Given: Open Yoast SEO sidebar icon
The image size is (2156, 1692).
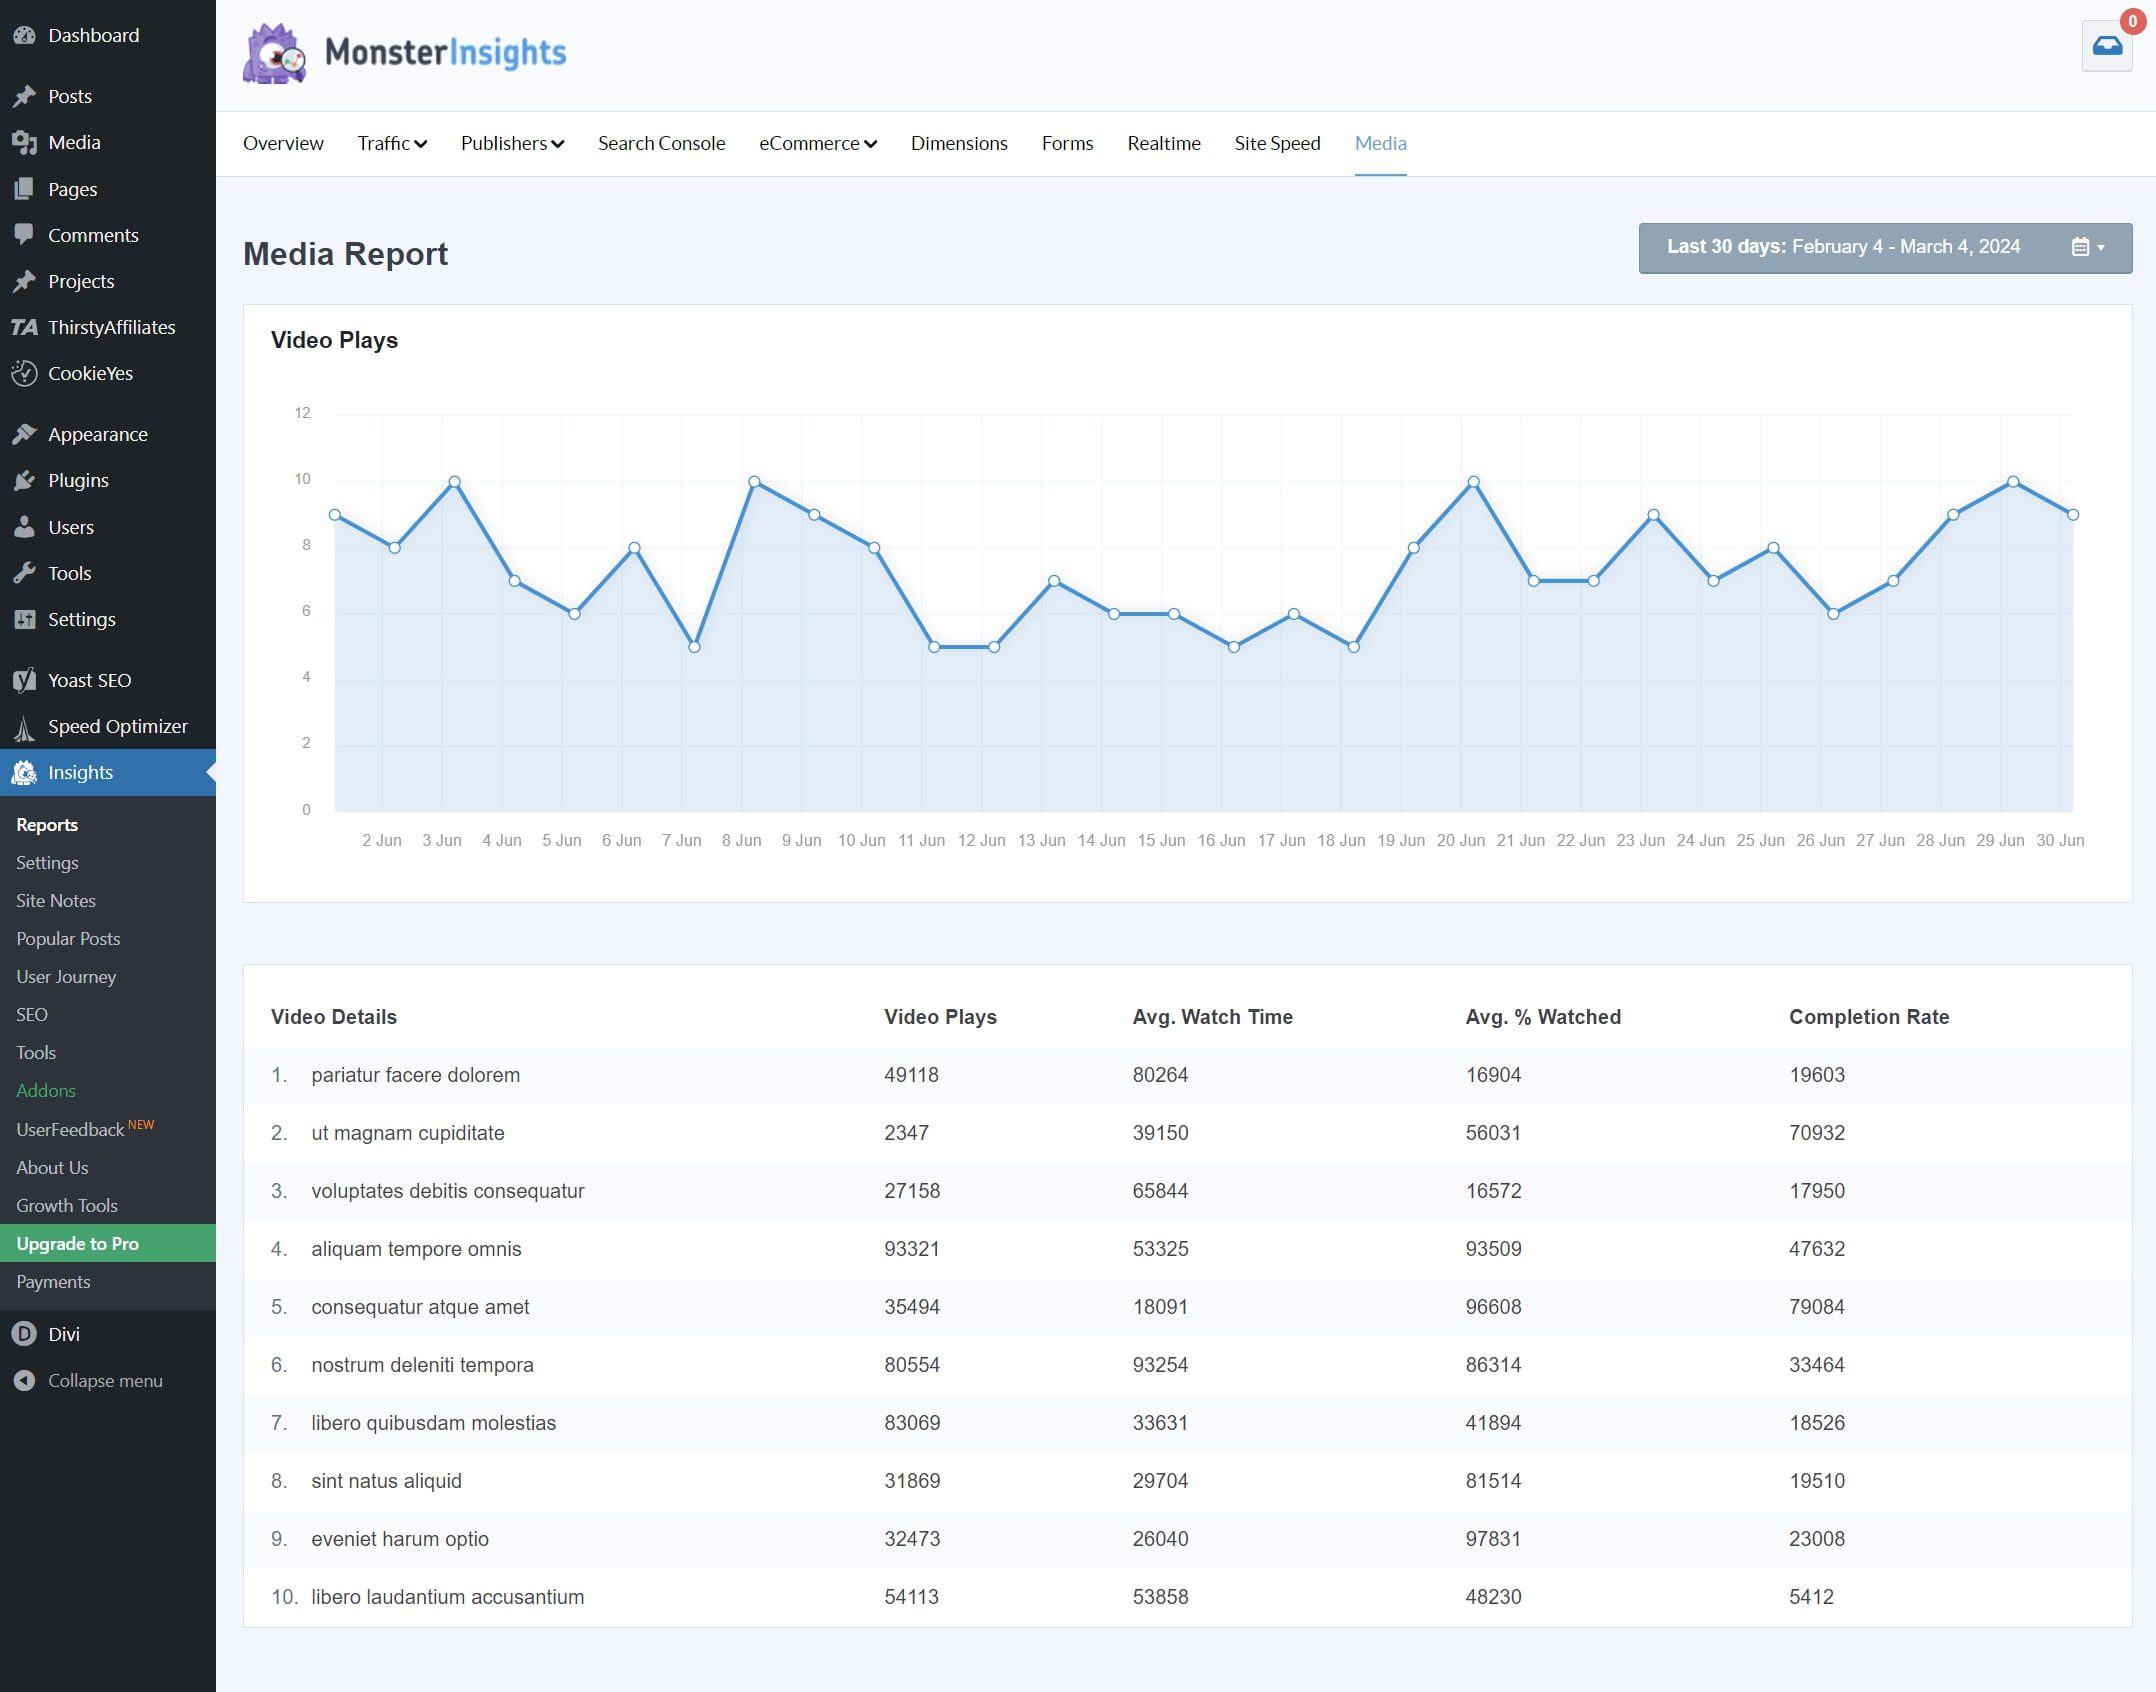Looking at the screenshot, I should coord(23,679).
